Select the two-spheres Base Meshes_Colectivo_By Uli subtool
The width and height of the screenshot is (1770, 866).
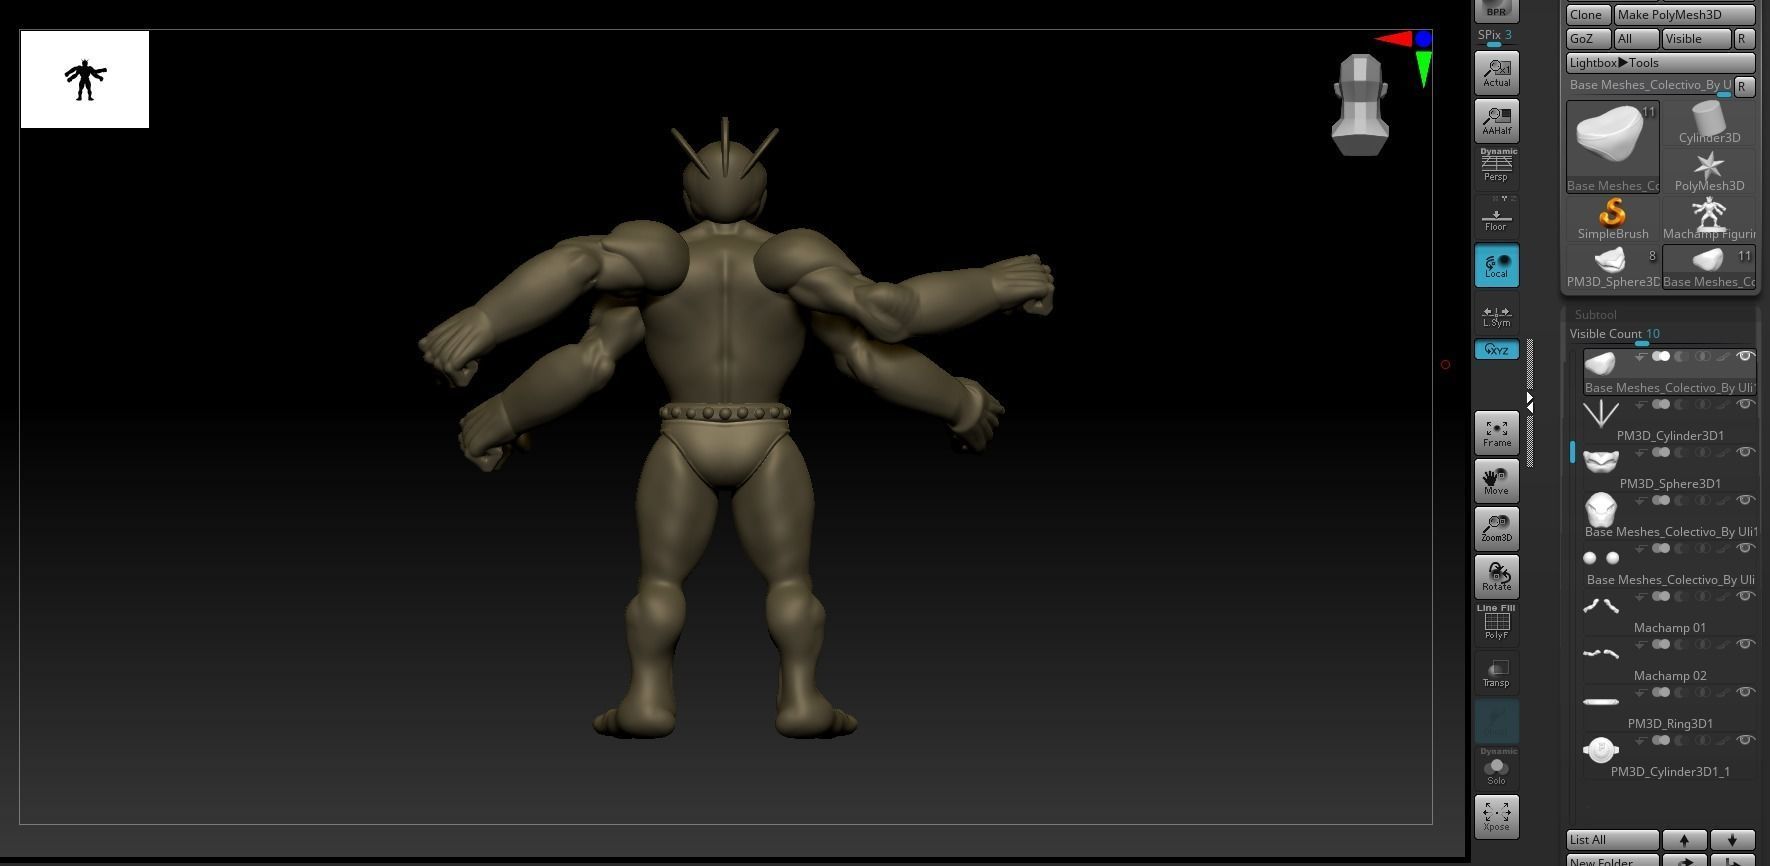pyautogui.click(x=1669, y=564)
